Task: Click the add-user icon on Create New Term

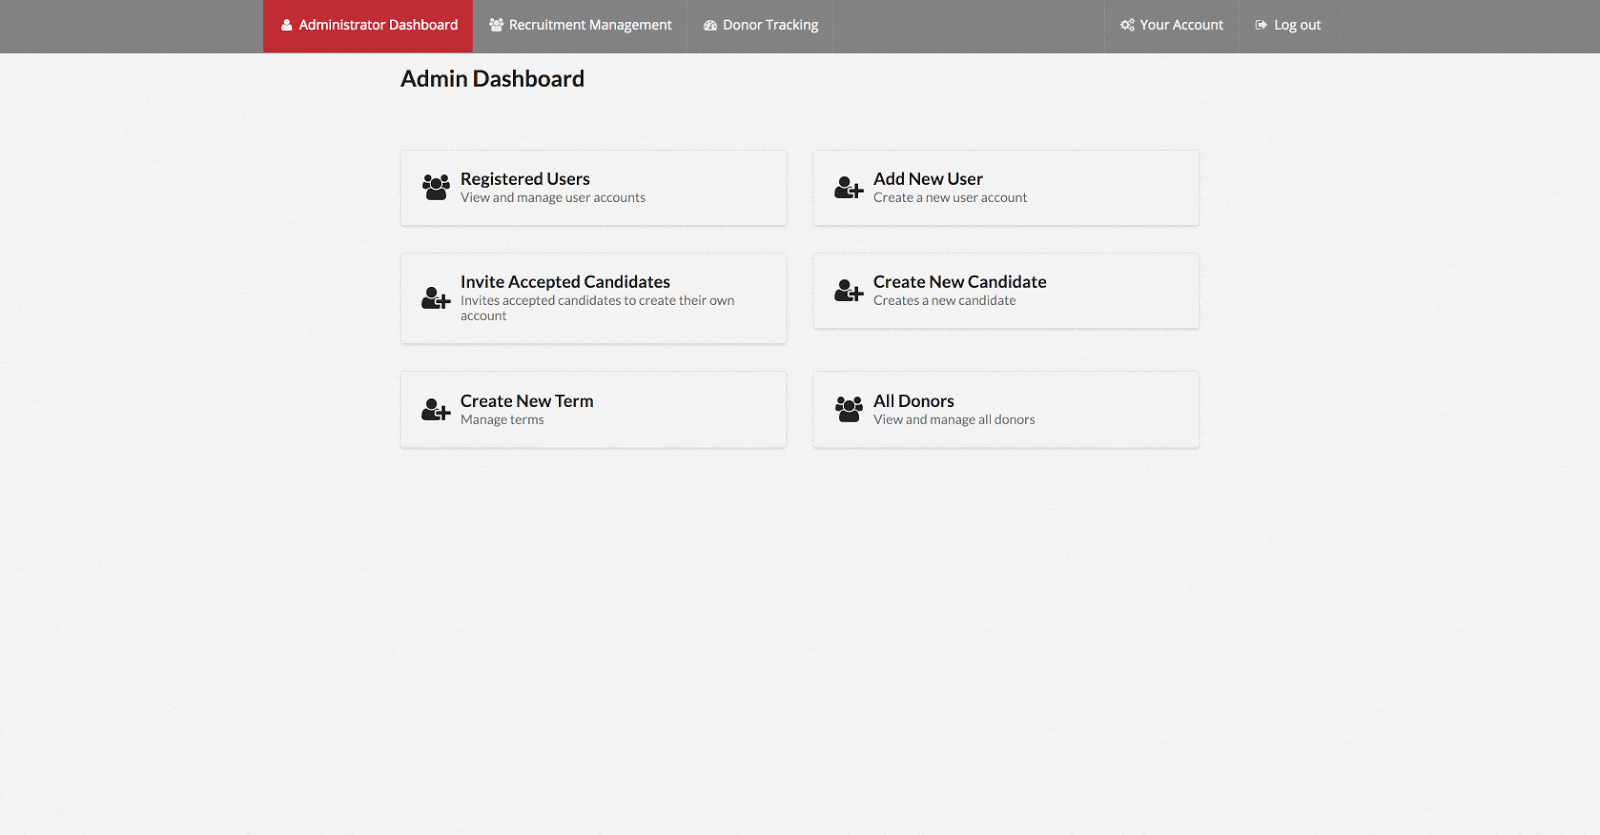Action: click(436, 409)
